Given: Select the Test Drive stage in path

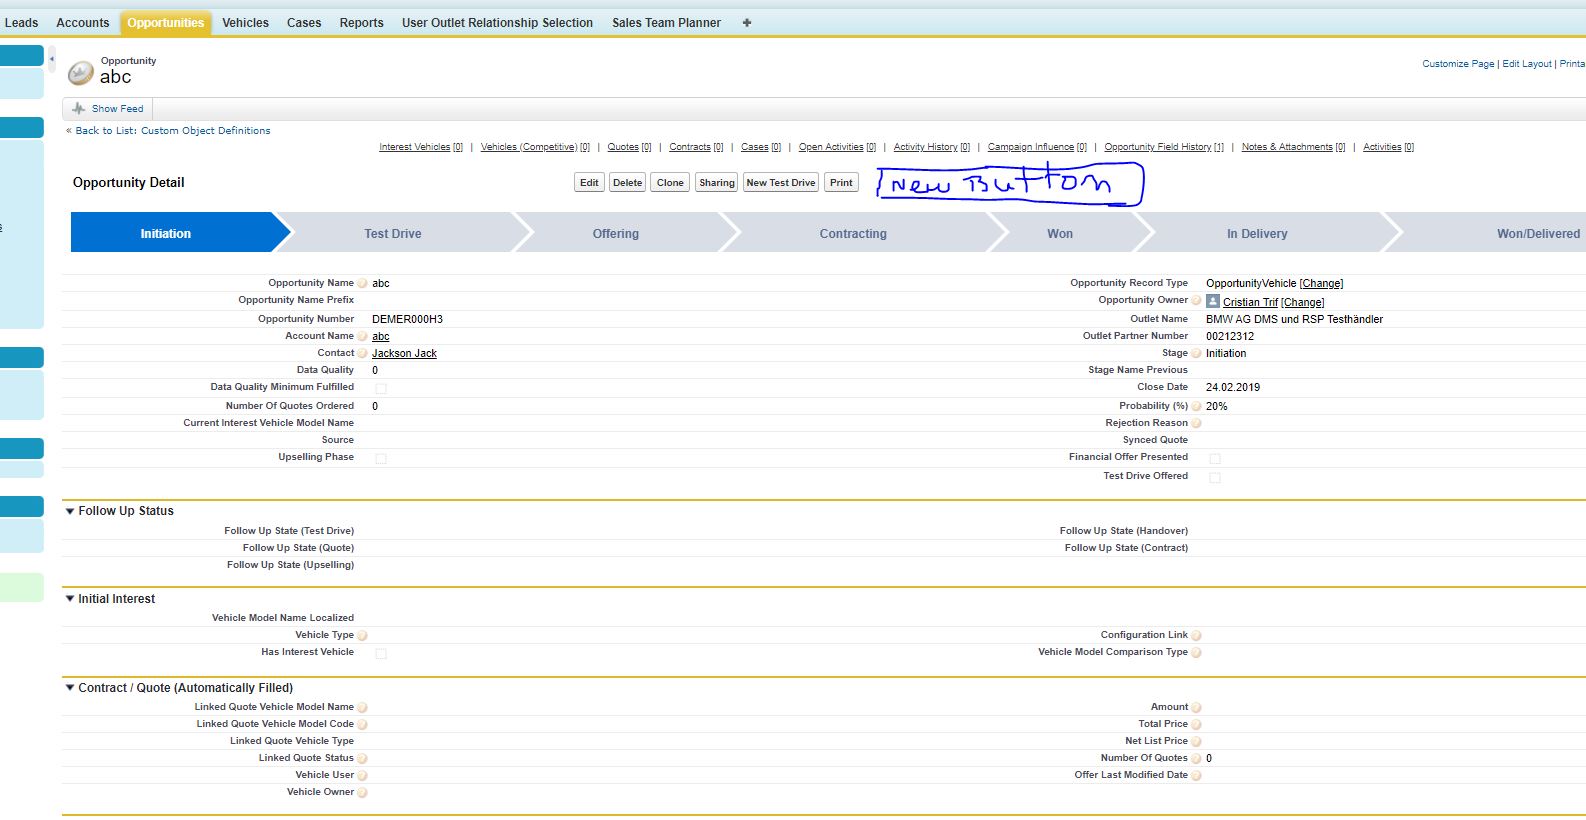Looking at the screenshot, I should tap(393, 234).
